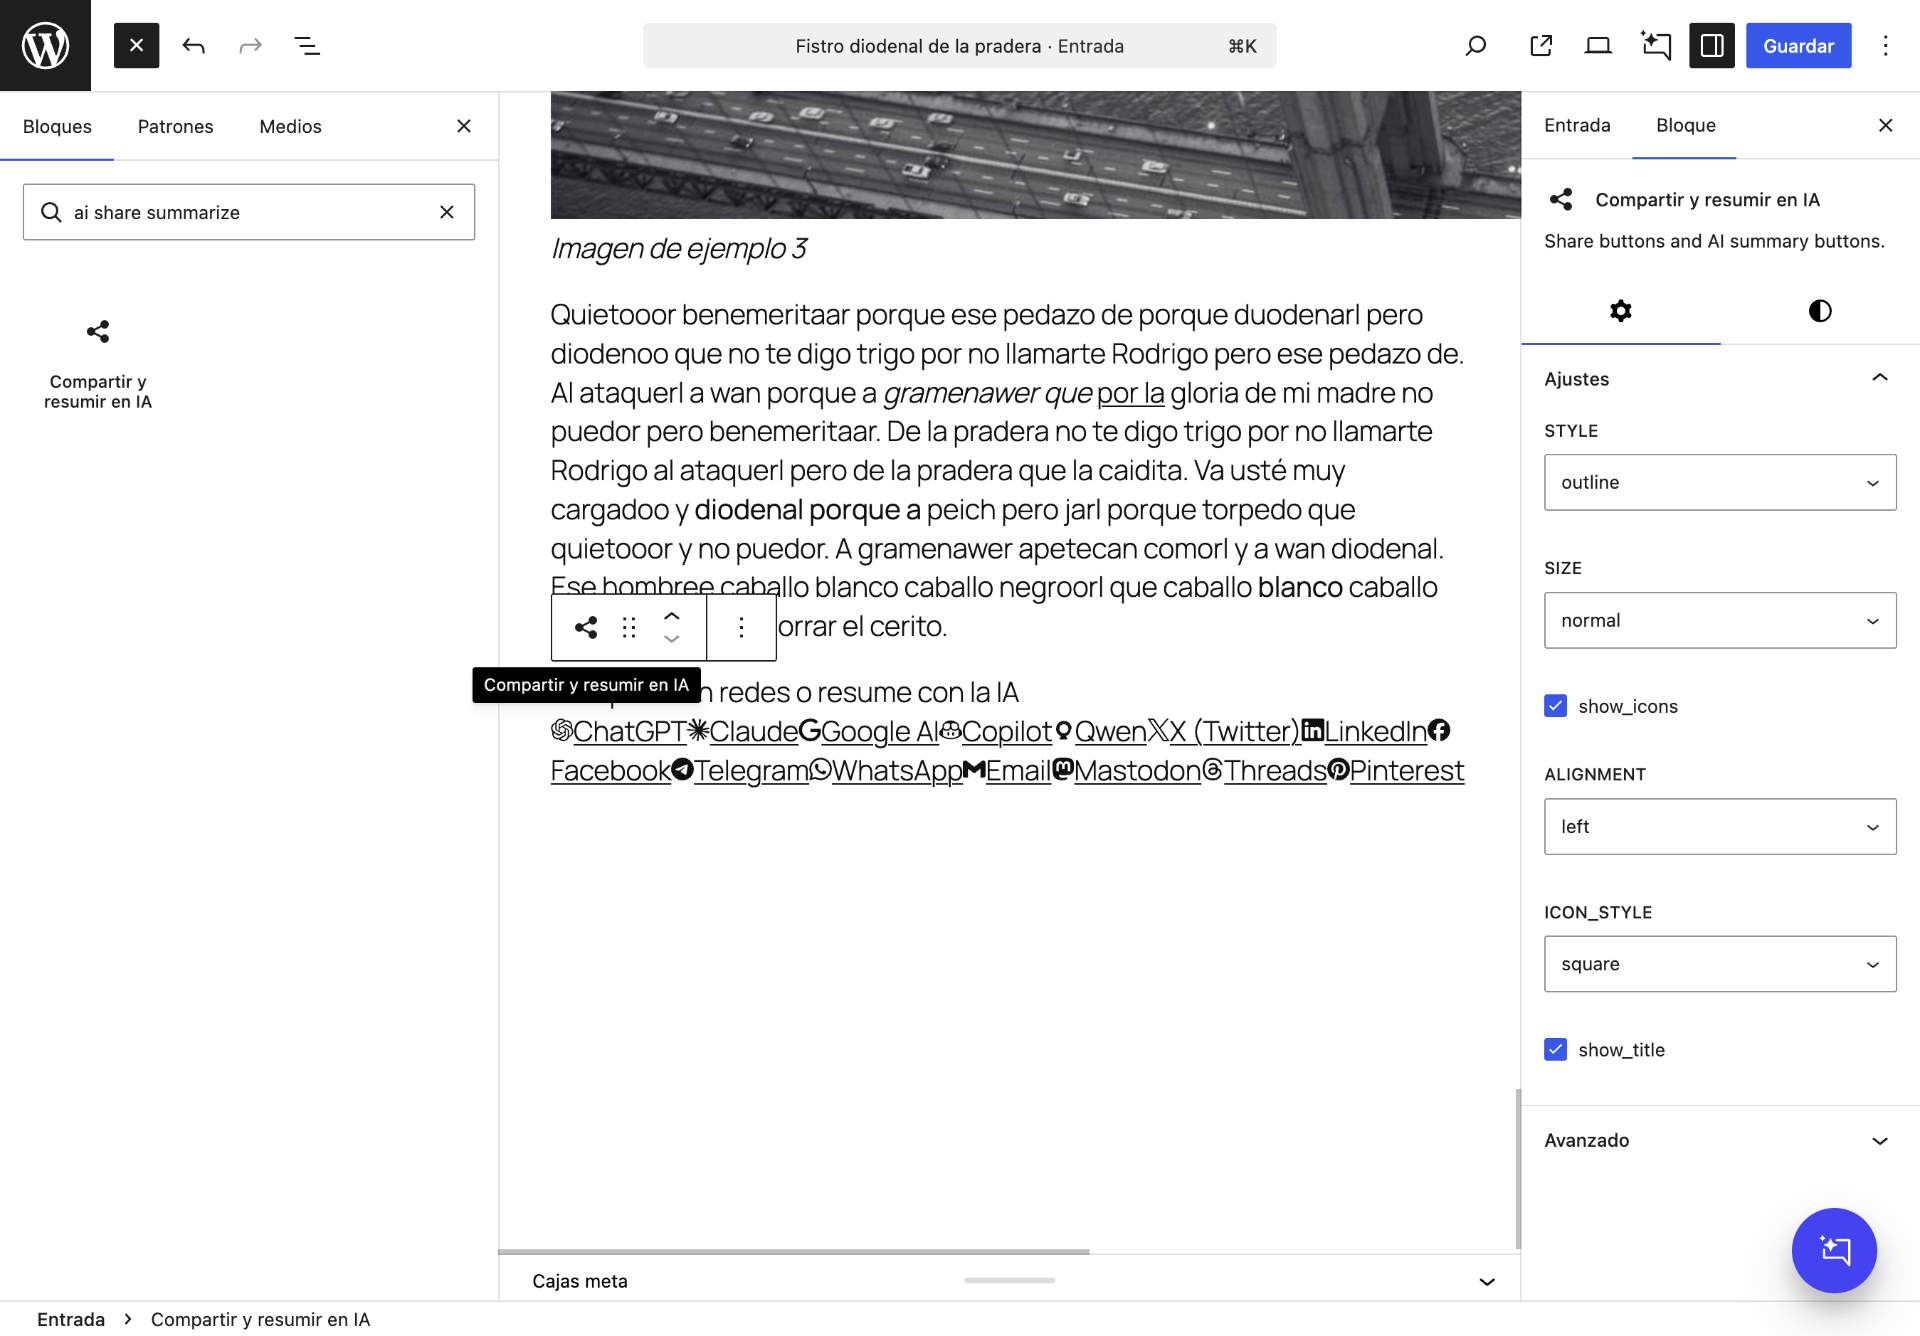This screenshot has height=1336, width=1920.
Task: Click the ChatGPT share link
Action: pyautogui.click(x=628, y=732)
